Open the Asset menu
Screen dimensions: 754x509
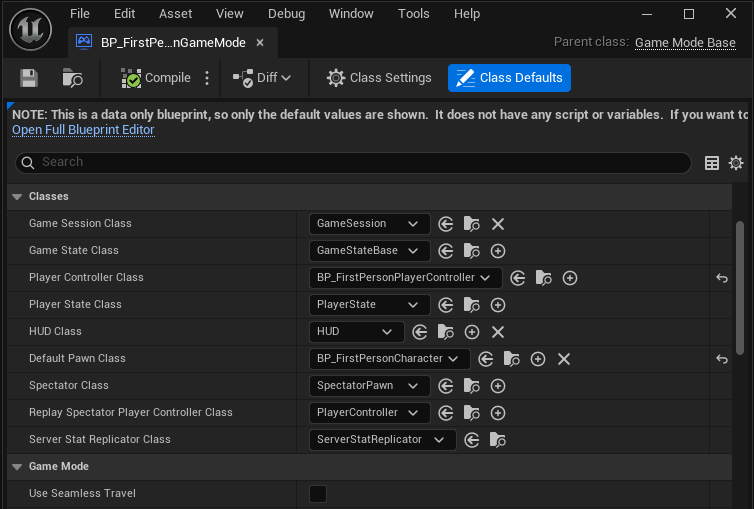(x=176, y=14)
